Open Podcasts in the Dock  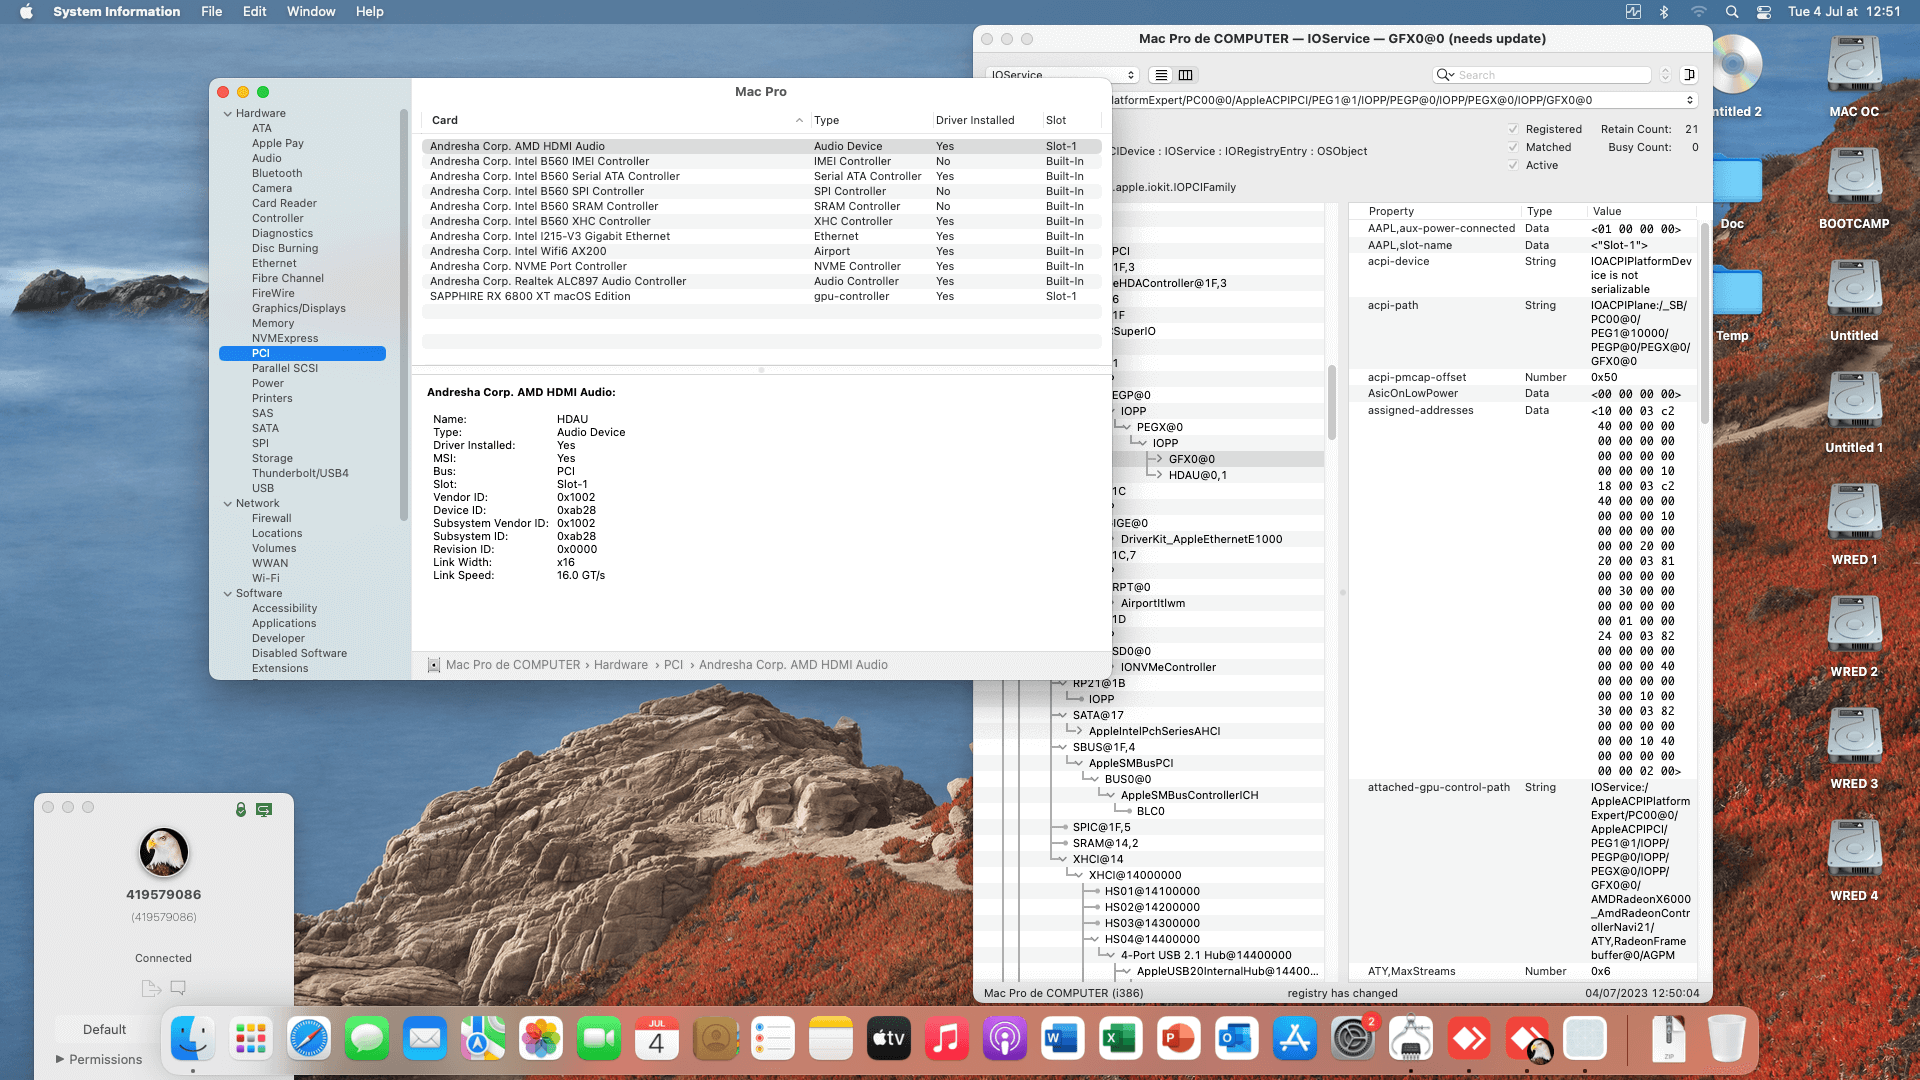point(1004,1039)
